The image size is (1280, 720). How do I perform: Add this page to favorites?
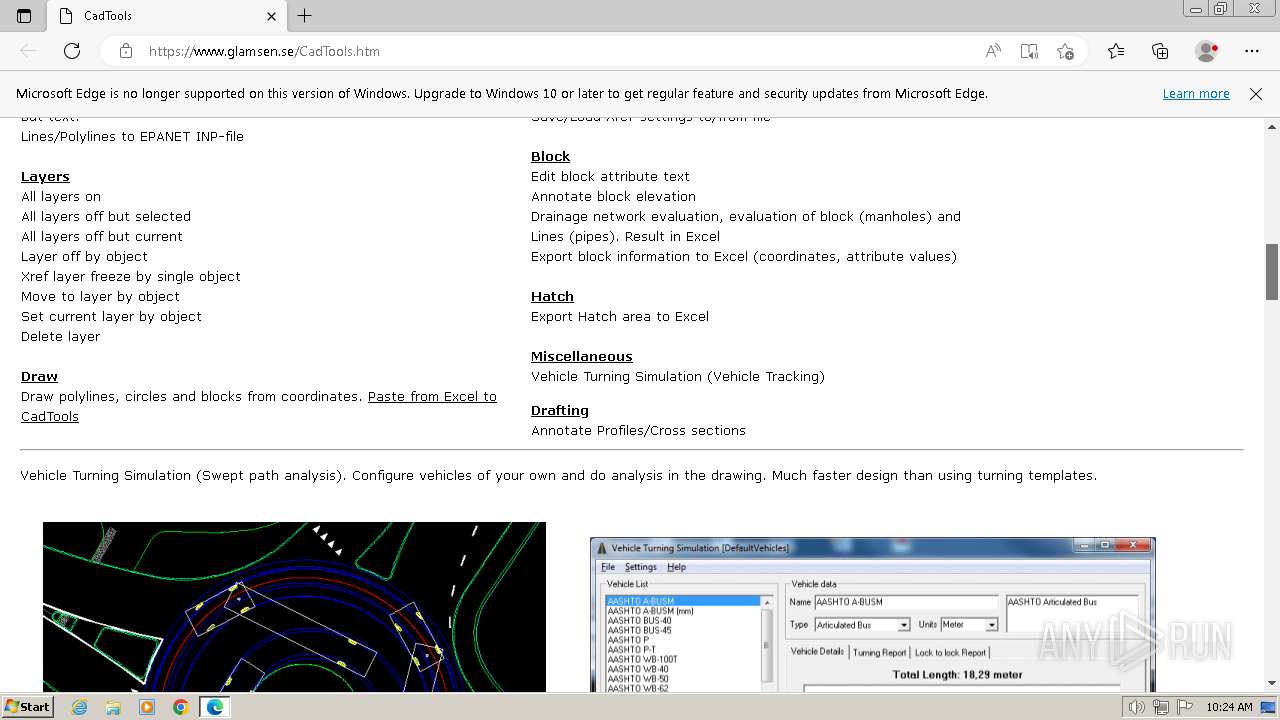[x=1065, y=51]
